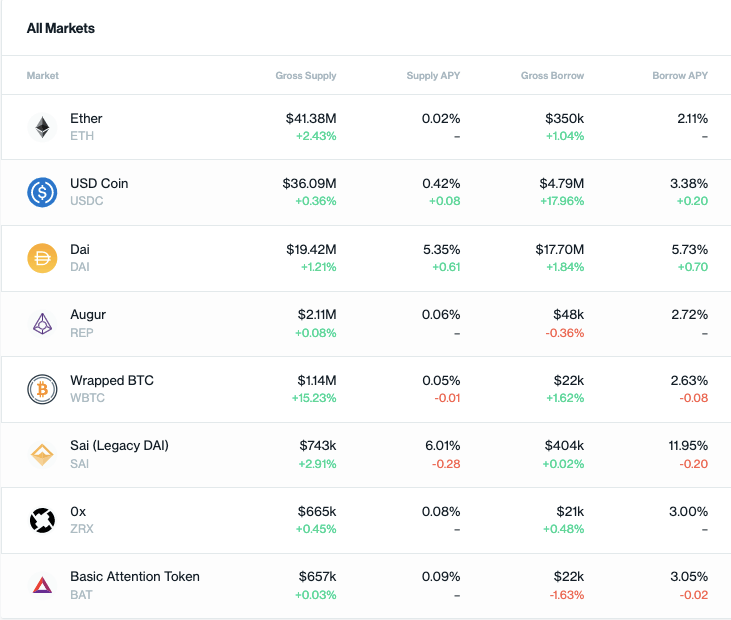Open the Augur market name
The image size is (731, 620).
(x=88, y=315)
